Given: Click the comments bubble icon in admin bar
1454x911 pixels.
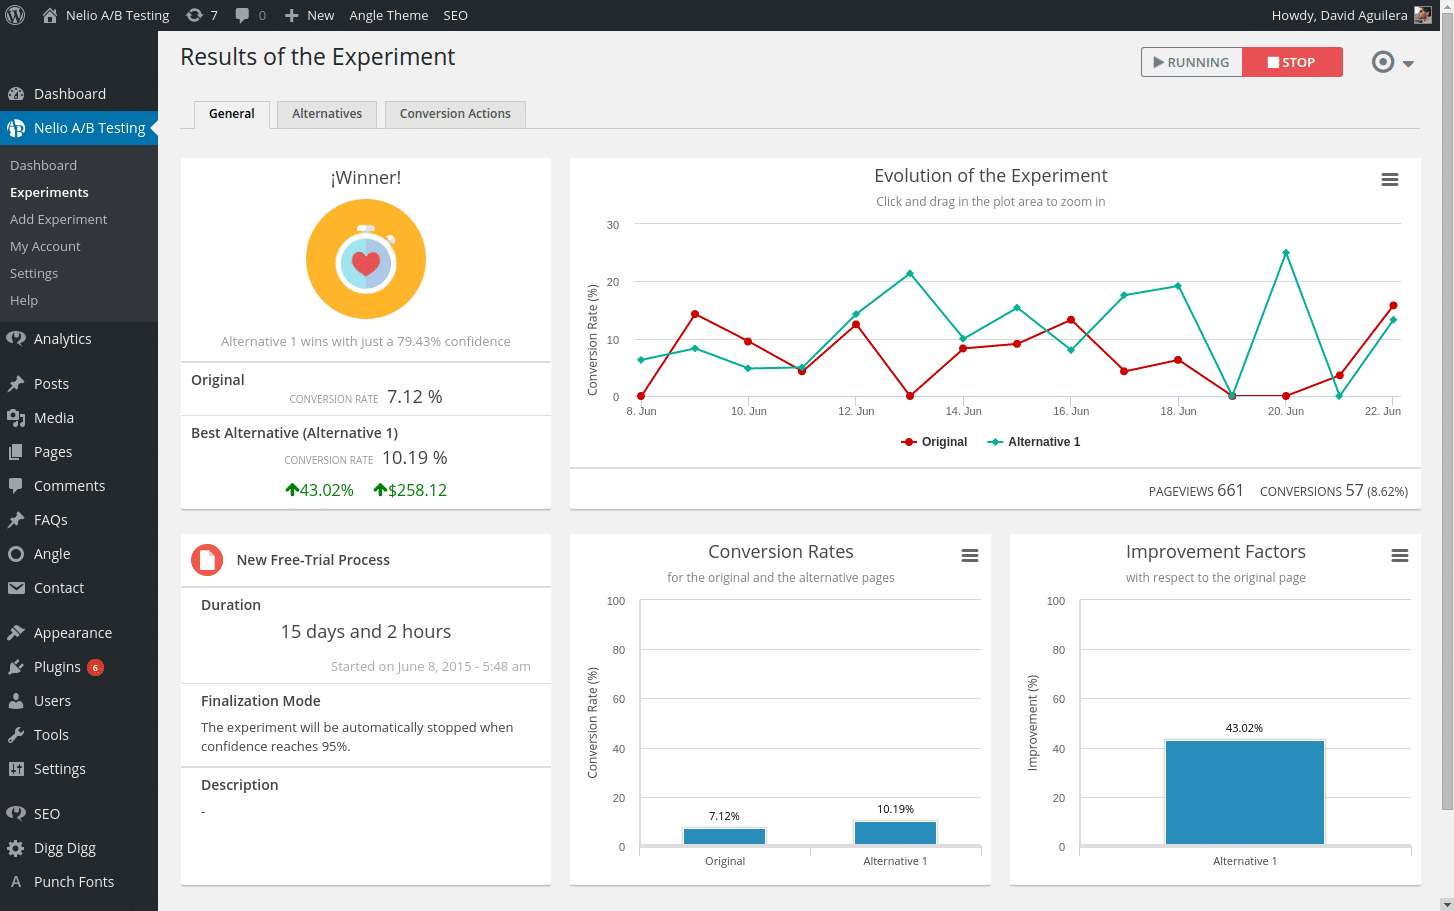Looking at the screenshot, I should point(242,15).
